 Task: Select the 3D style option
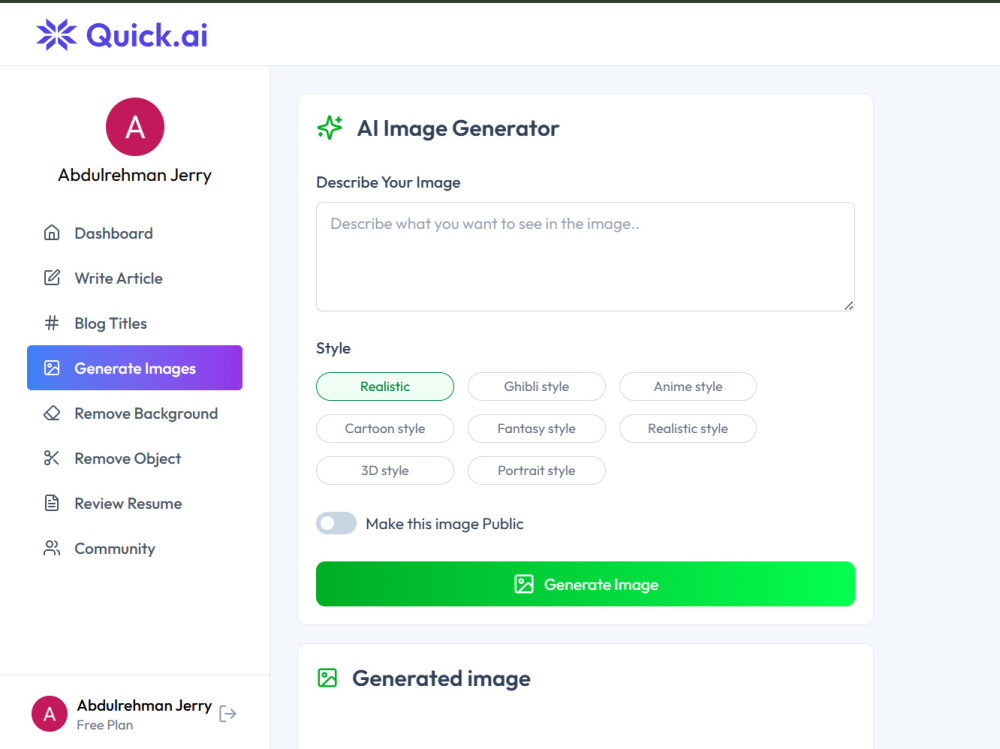385,471
